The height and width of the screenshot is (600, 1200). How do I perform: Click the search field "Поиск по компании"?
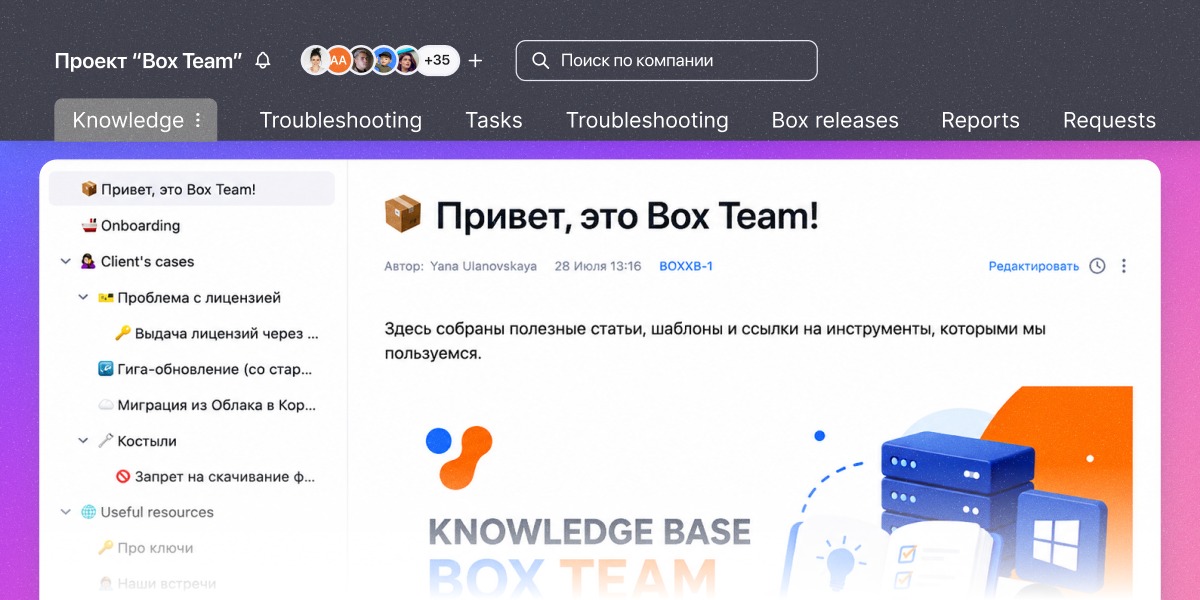pyautogui.click(x=666, y=60)
